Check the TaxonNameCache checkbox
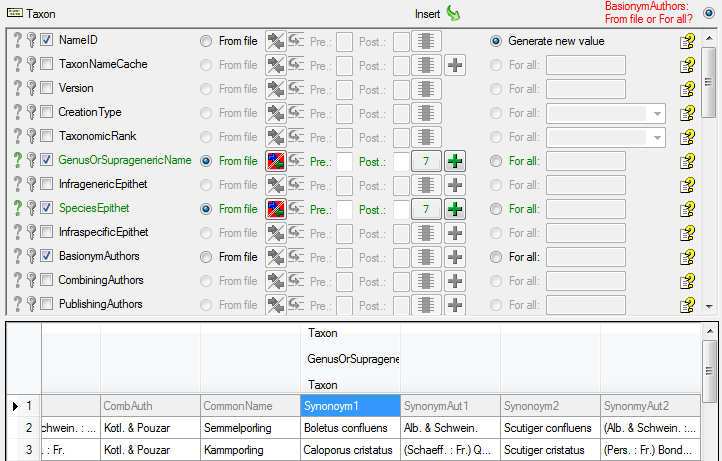The width and height of the screenshot is (722, 461). point(47,65)
